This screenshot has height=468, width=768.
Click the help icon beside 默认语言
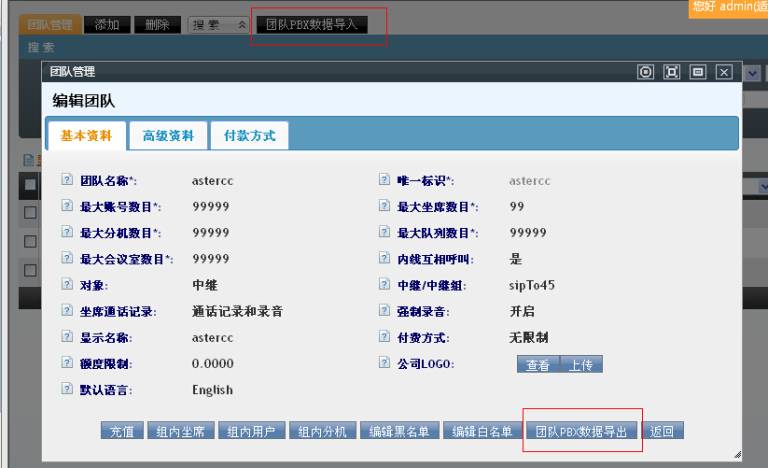click(x=68, y=389)
